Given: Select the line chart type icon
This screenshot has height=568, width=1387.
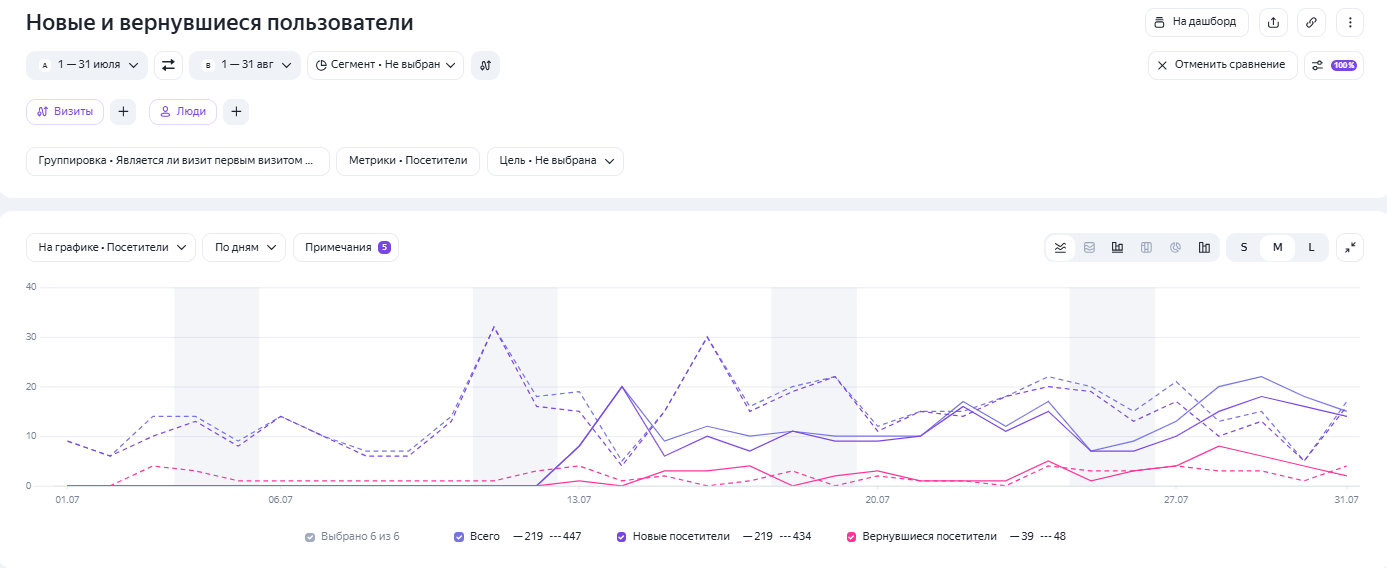Looking at the screenshot, I should pyautogui.click(x=1060, y=248).
